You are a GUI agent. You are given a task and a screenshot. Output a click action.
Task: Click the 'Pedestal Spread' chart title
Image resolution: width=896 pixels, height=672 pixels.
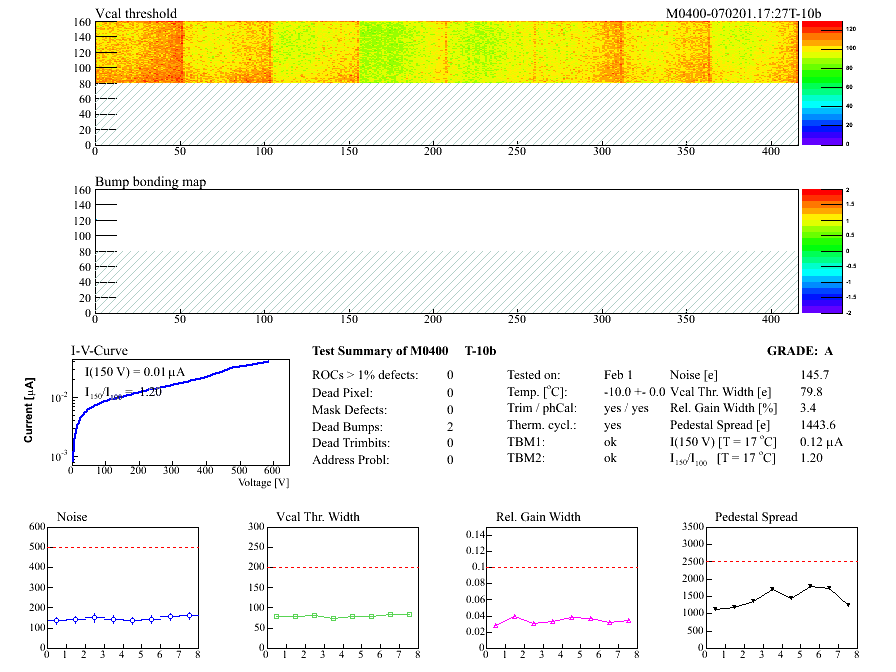point(756,517)
